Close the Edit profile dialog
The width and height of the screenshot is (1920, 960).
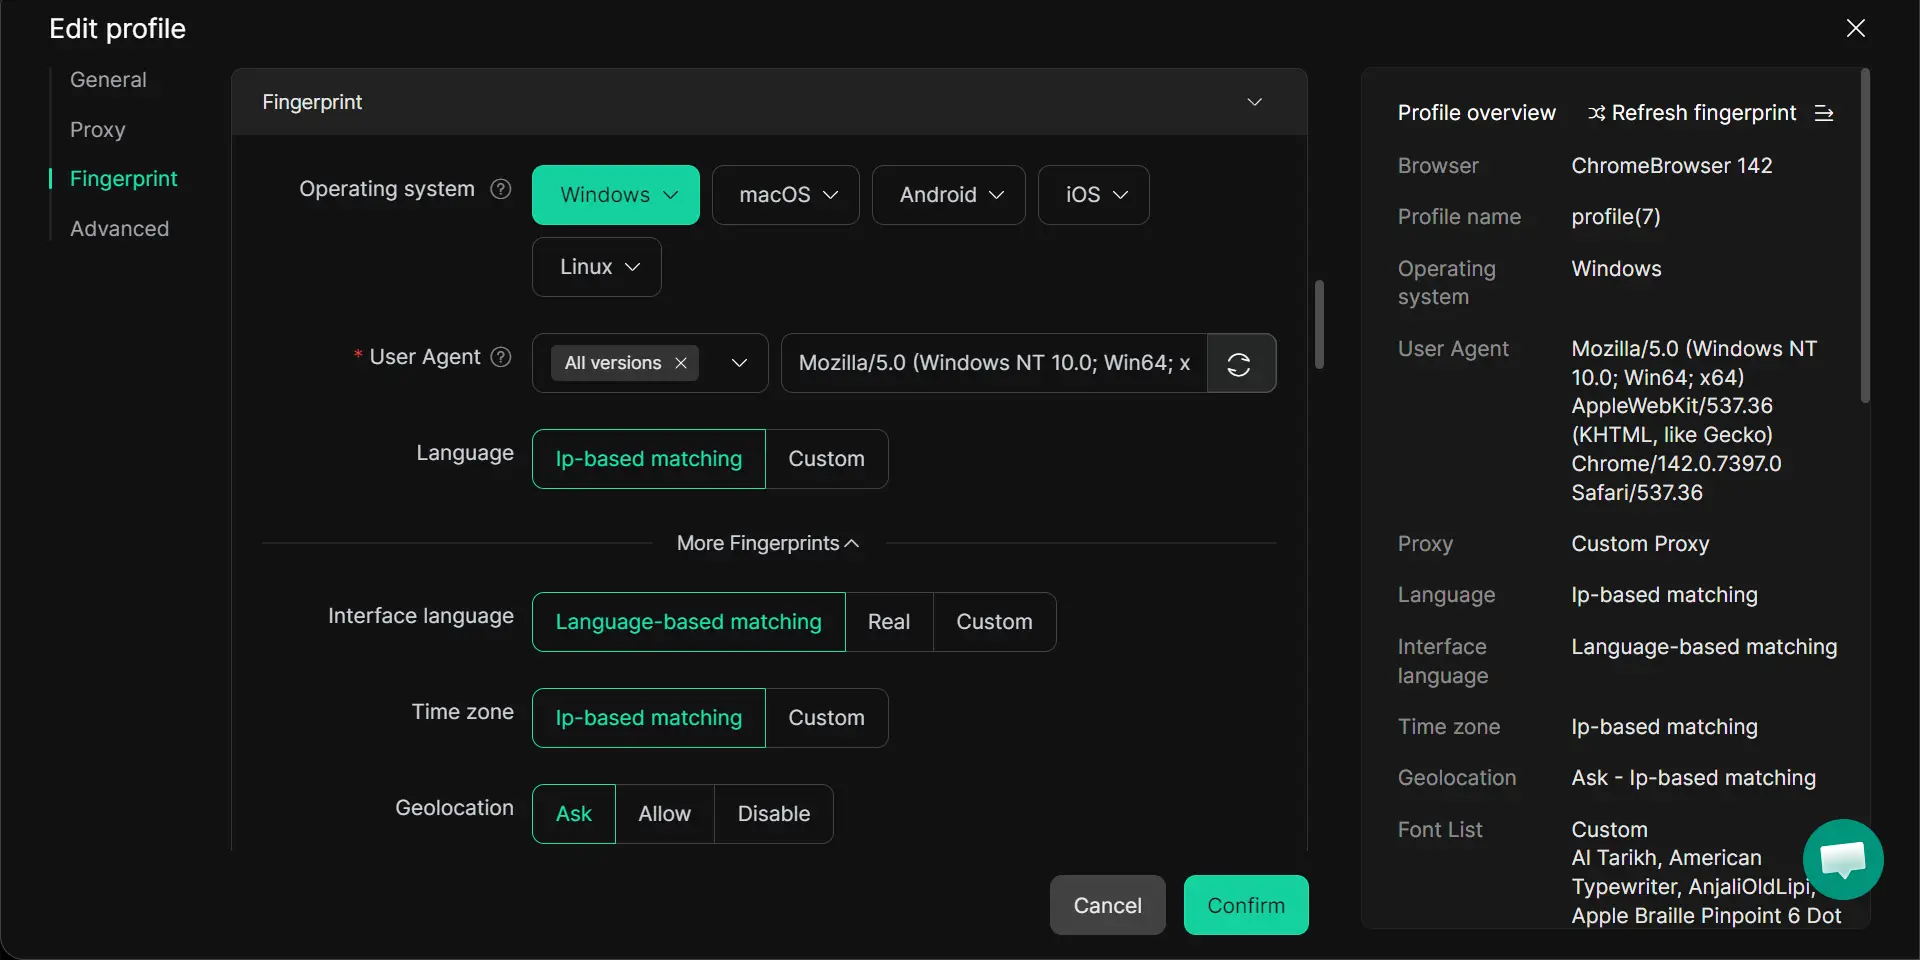coord(1855,28)
